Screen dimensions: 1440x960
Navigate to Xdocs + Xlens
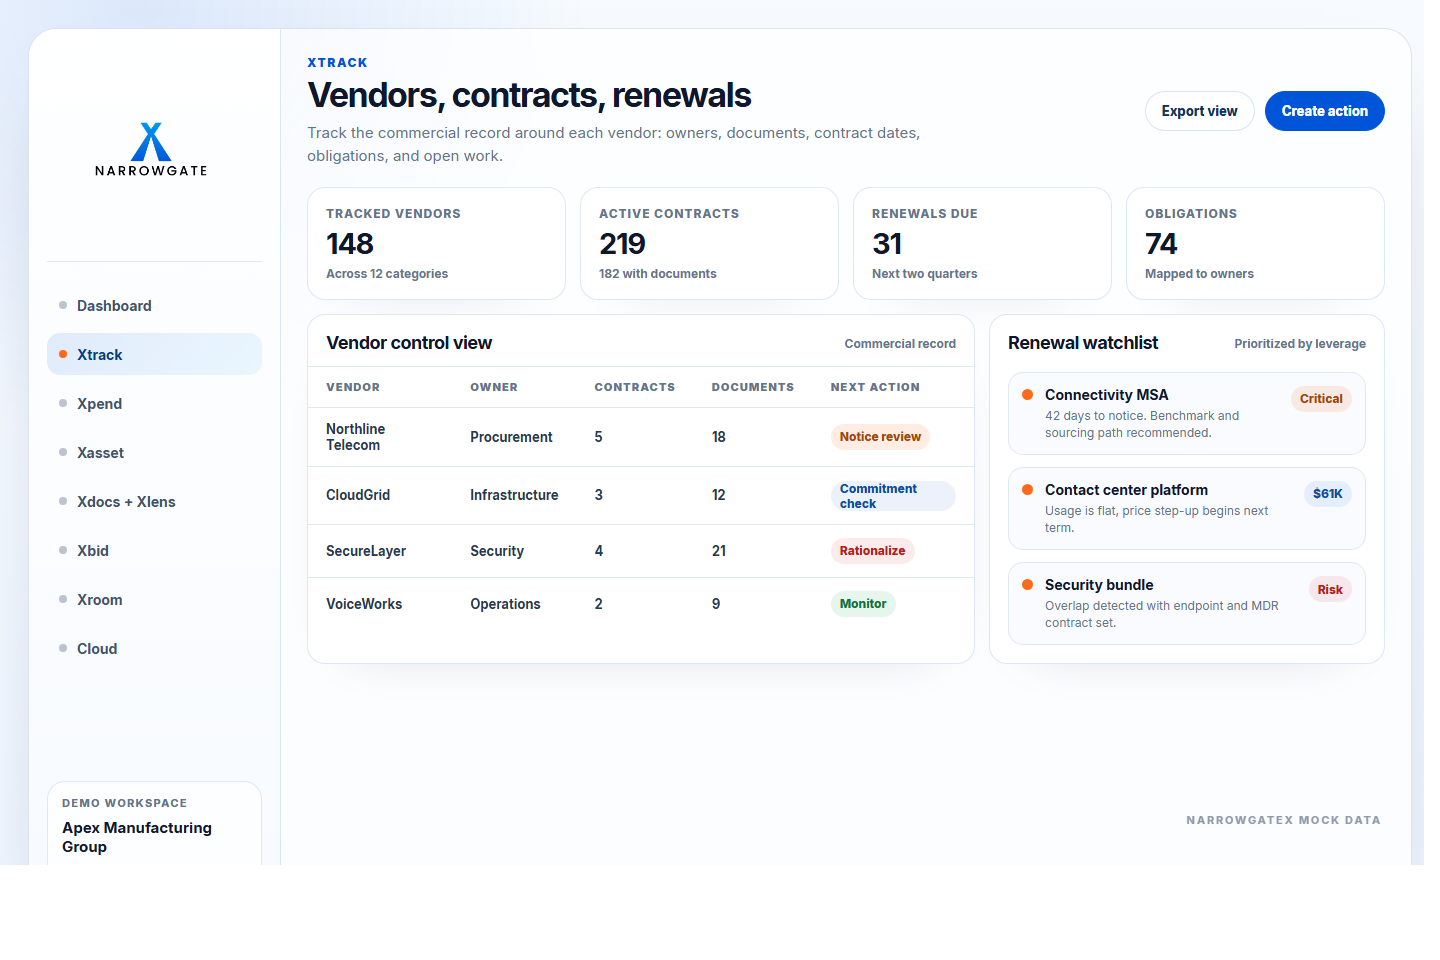tap(154, 502)
